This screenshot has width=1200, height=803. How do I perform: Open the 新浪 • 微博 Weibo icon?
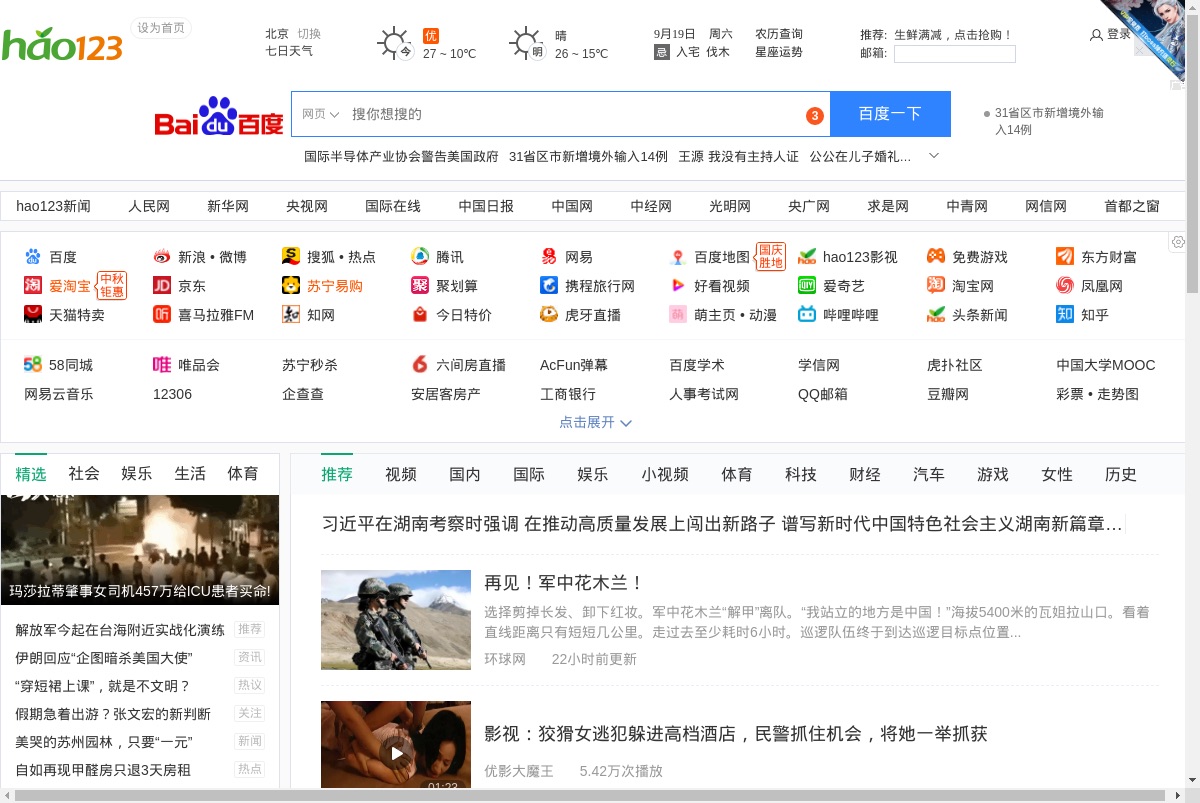point(162,257)
